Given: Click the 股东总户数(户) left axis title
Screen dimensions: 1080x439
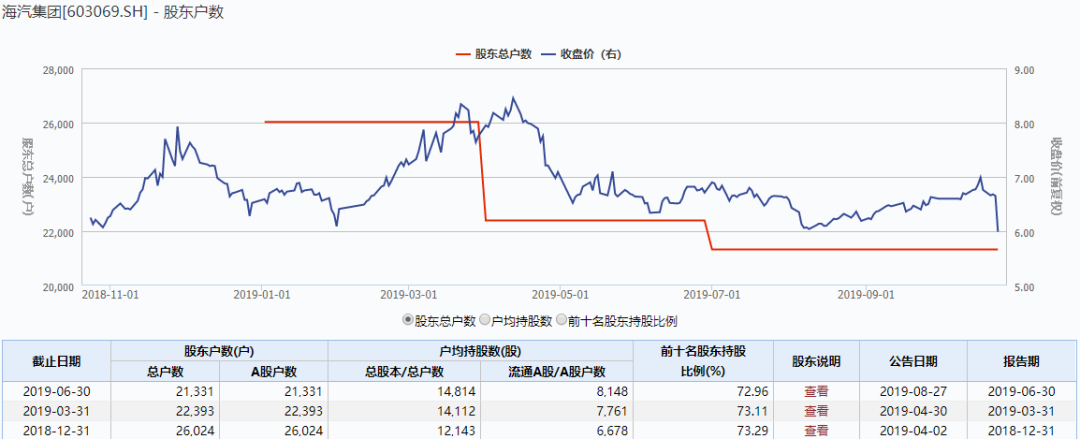Looking at the screenshot, I should point(27,177).
